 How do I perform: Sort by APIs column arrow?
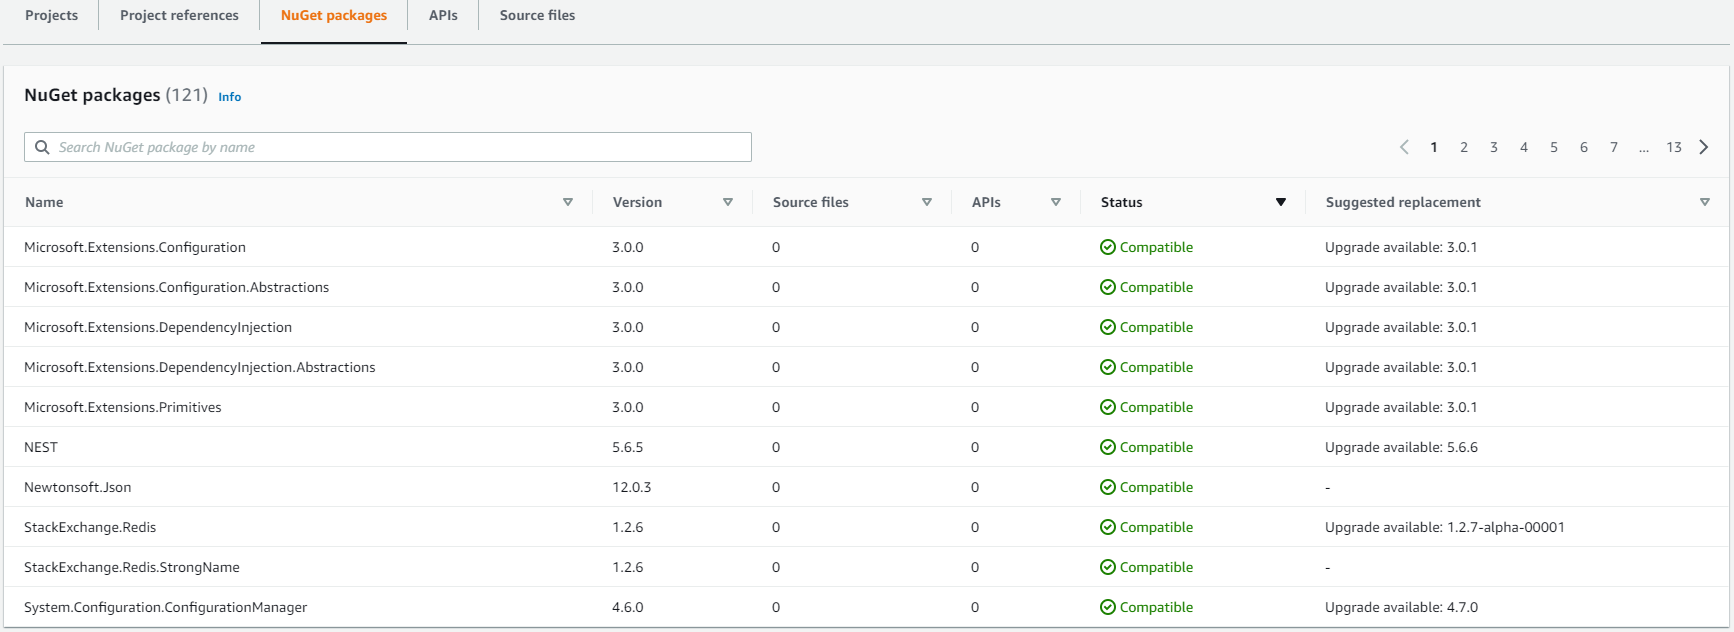pyautogui.click(x=1056, y=202)
